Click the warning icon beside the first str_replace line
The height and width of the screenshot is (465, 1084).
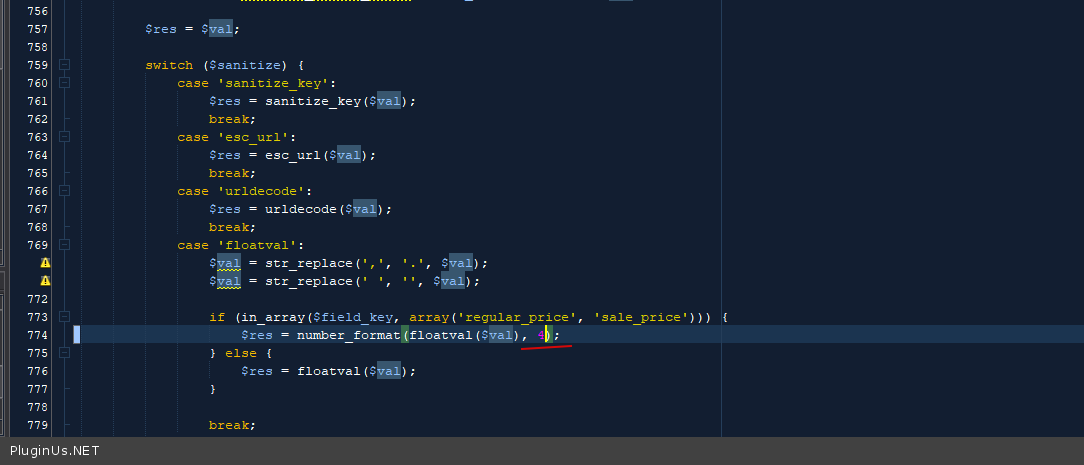click(45, 263)
